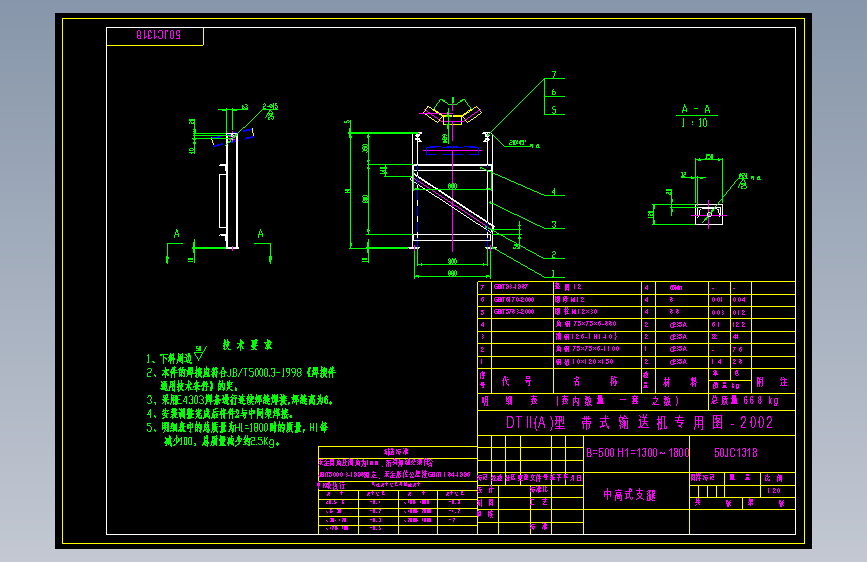867x562 pixels.
Task: Select the '角钢 75×75×6-1100' parts row name
Action: coord(587,349)
